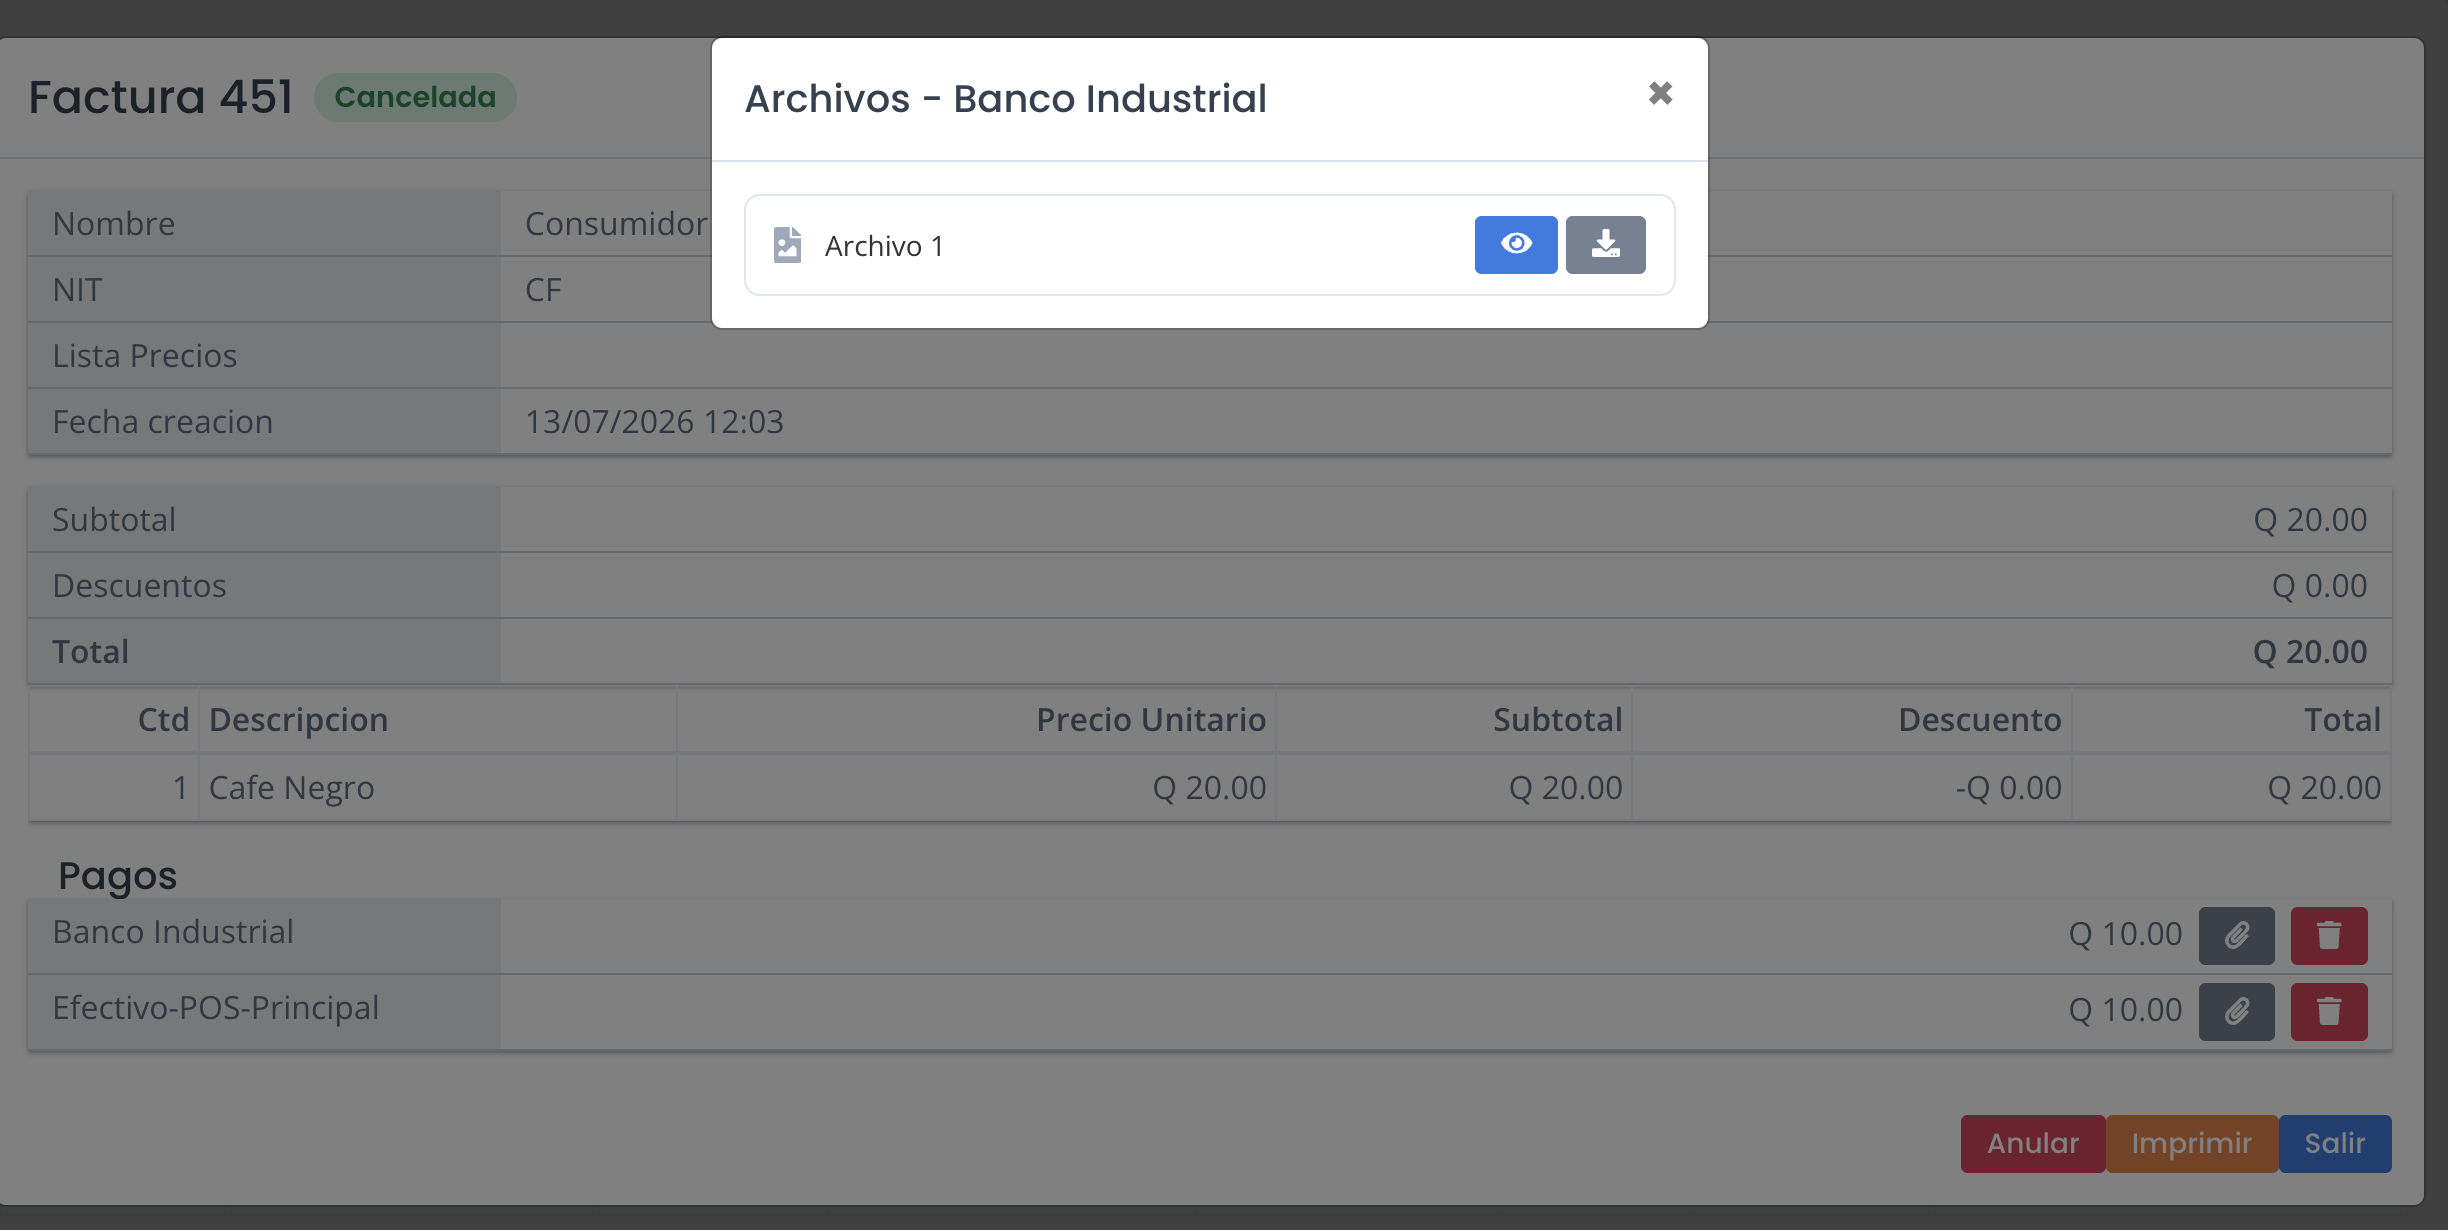Click the Salir button
The width and height of the screenshot is (2448, 1230).
tap(2335, 1143)
